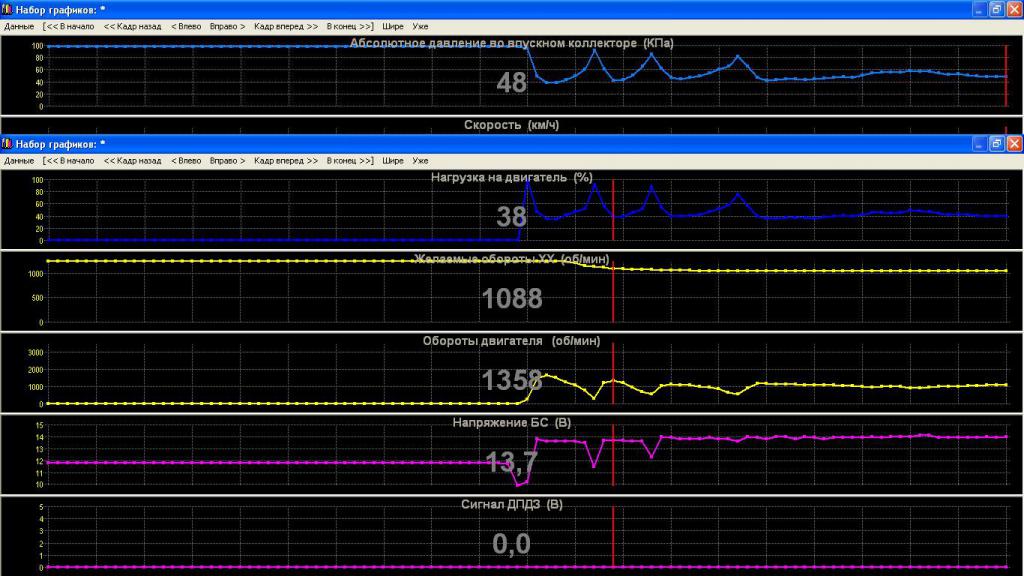Viewport: 1024px width, 576px height.
Task: Click 'Вправо >' in the lower window menu bar
Action: coord(227,160)
